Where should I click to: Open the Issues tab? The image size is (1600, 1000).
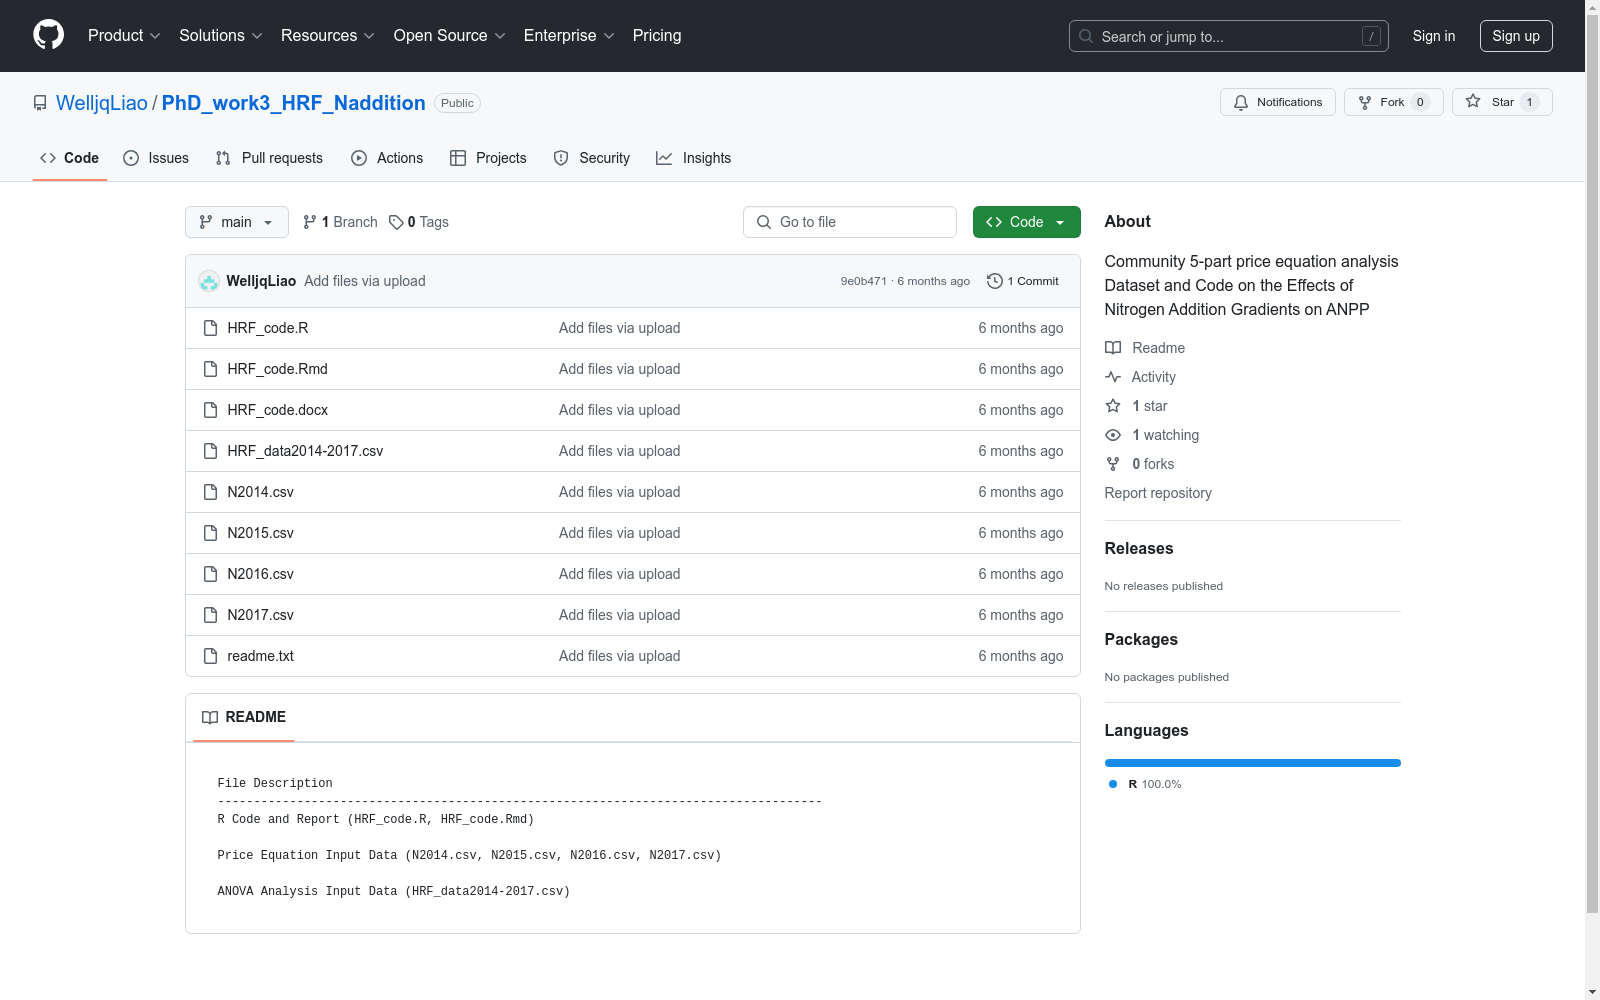coord(156,158)
